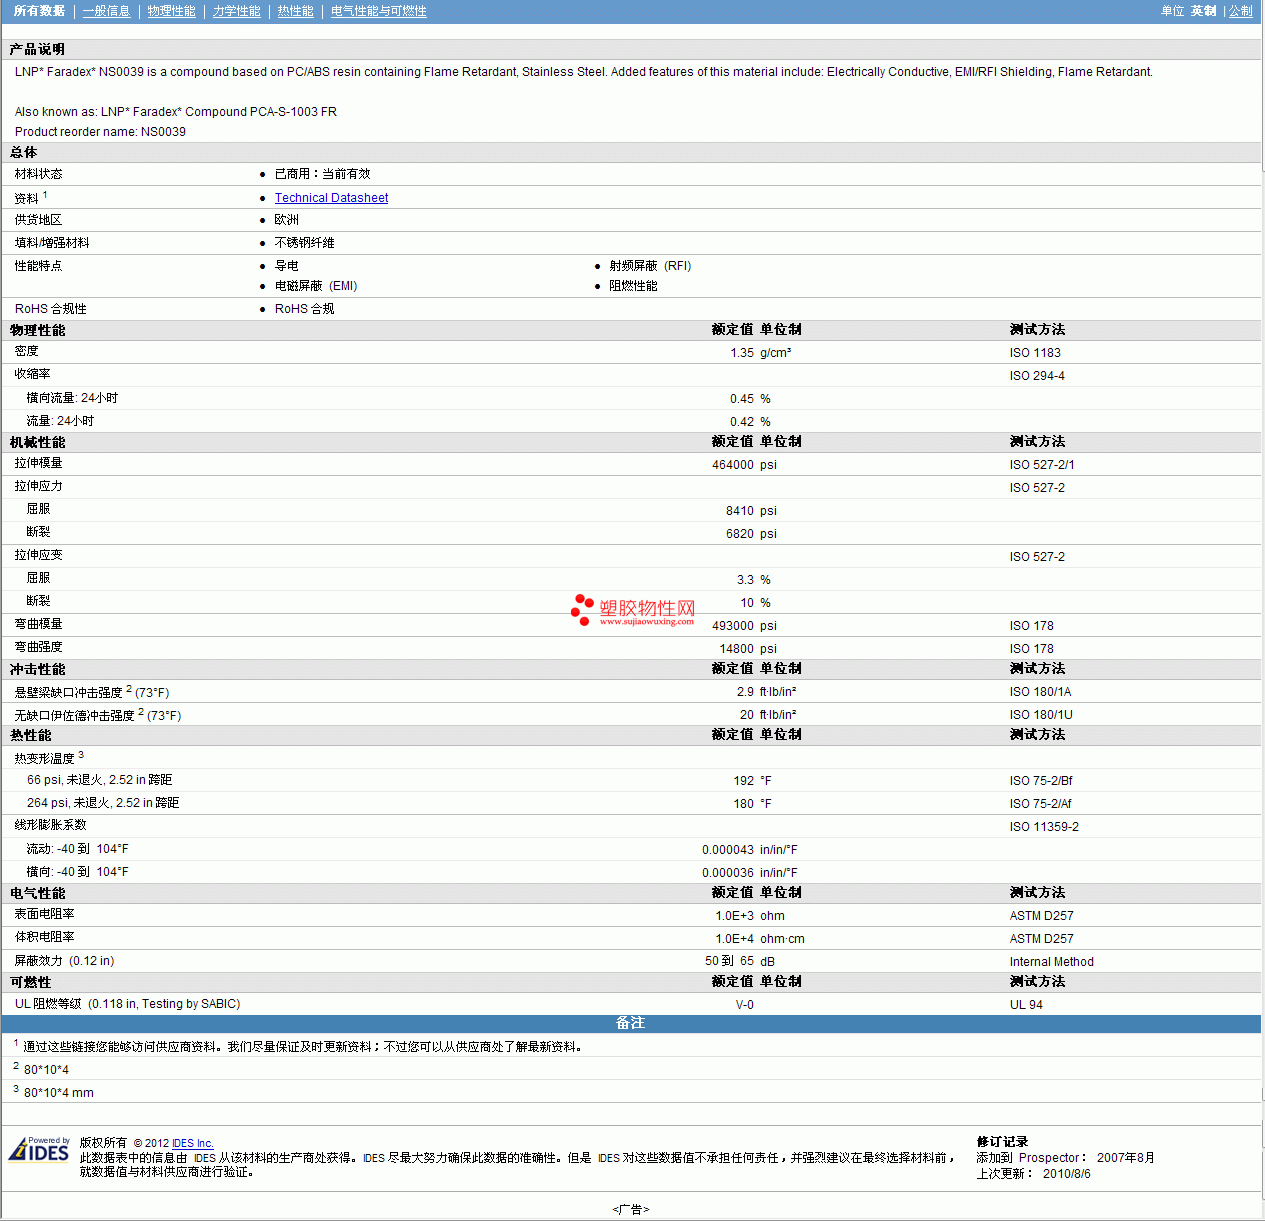Click the break stress value 6820
This screenshot has height=1221, width=1265.
click(x=740, y=534)
